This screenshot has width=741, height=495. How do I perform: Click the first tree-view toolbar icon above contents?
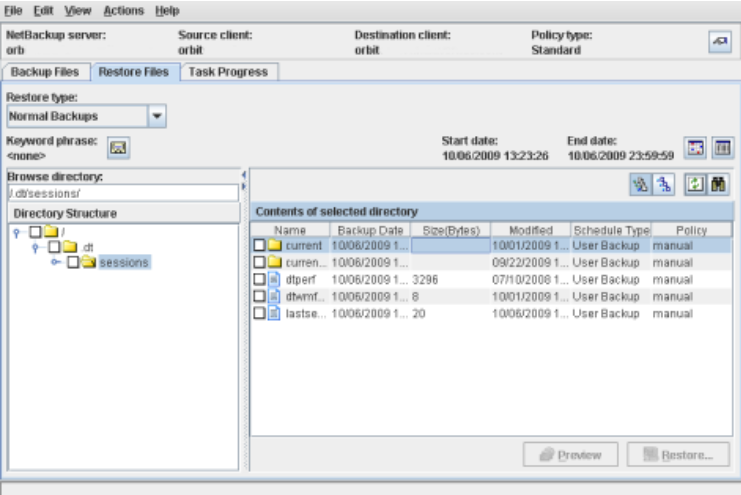[x=641, y=184]
